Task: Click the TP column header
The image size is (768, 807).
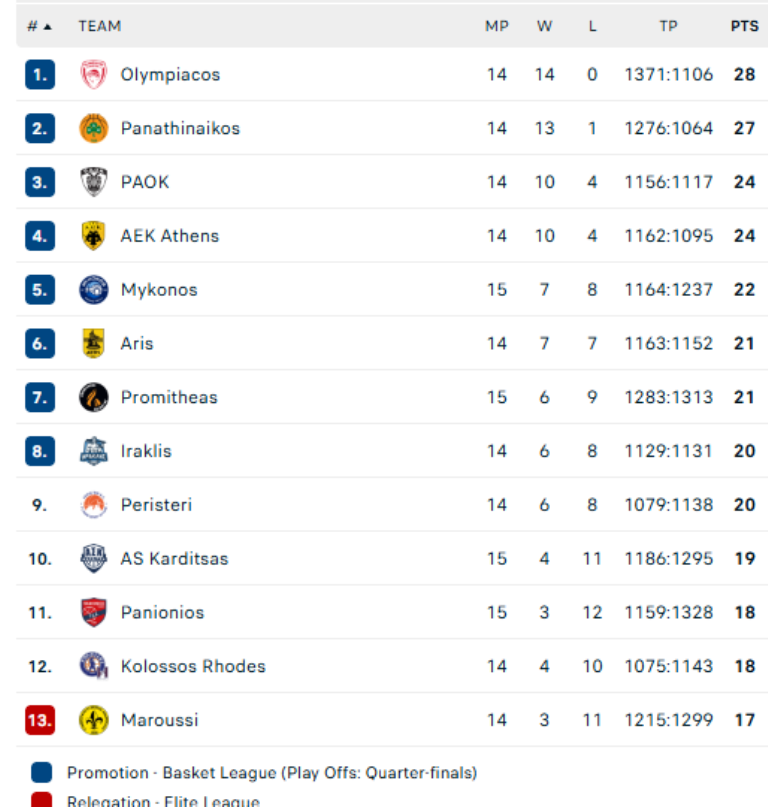Action: click(668, 27)
